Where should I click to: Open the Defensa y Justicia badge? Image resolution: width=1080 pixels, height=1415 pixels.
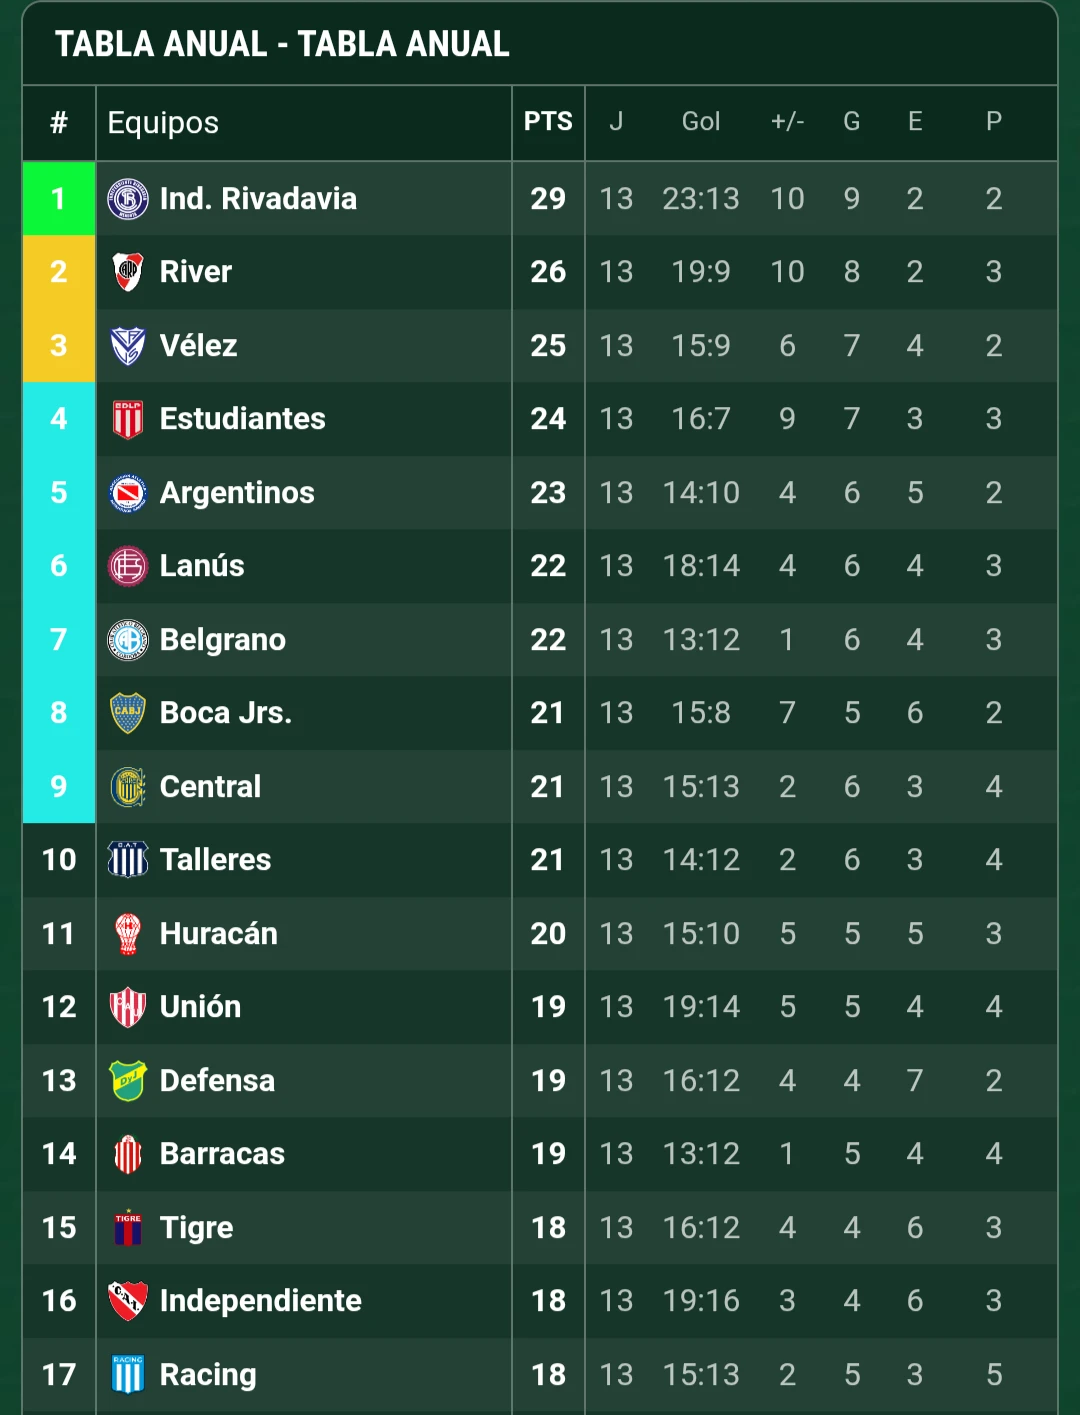tap(128, 1080)
